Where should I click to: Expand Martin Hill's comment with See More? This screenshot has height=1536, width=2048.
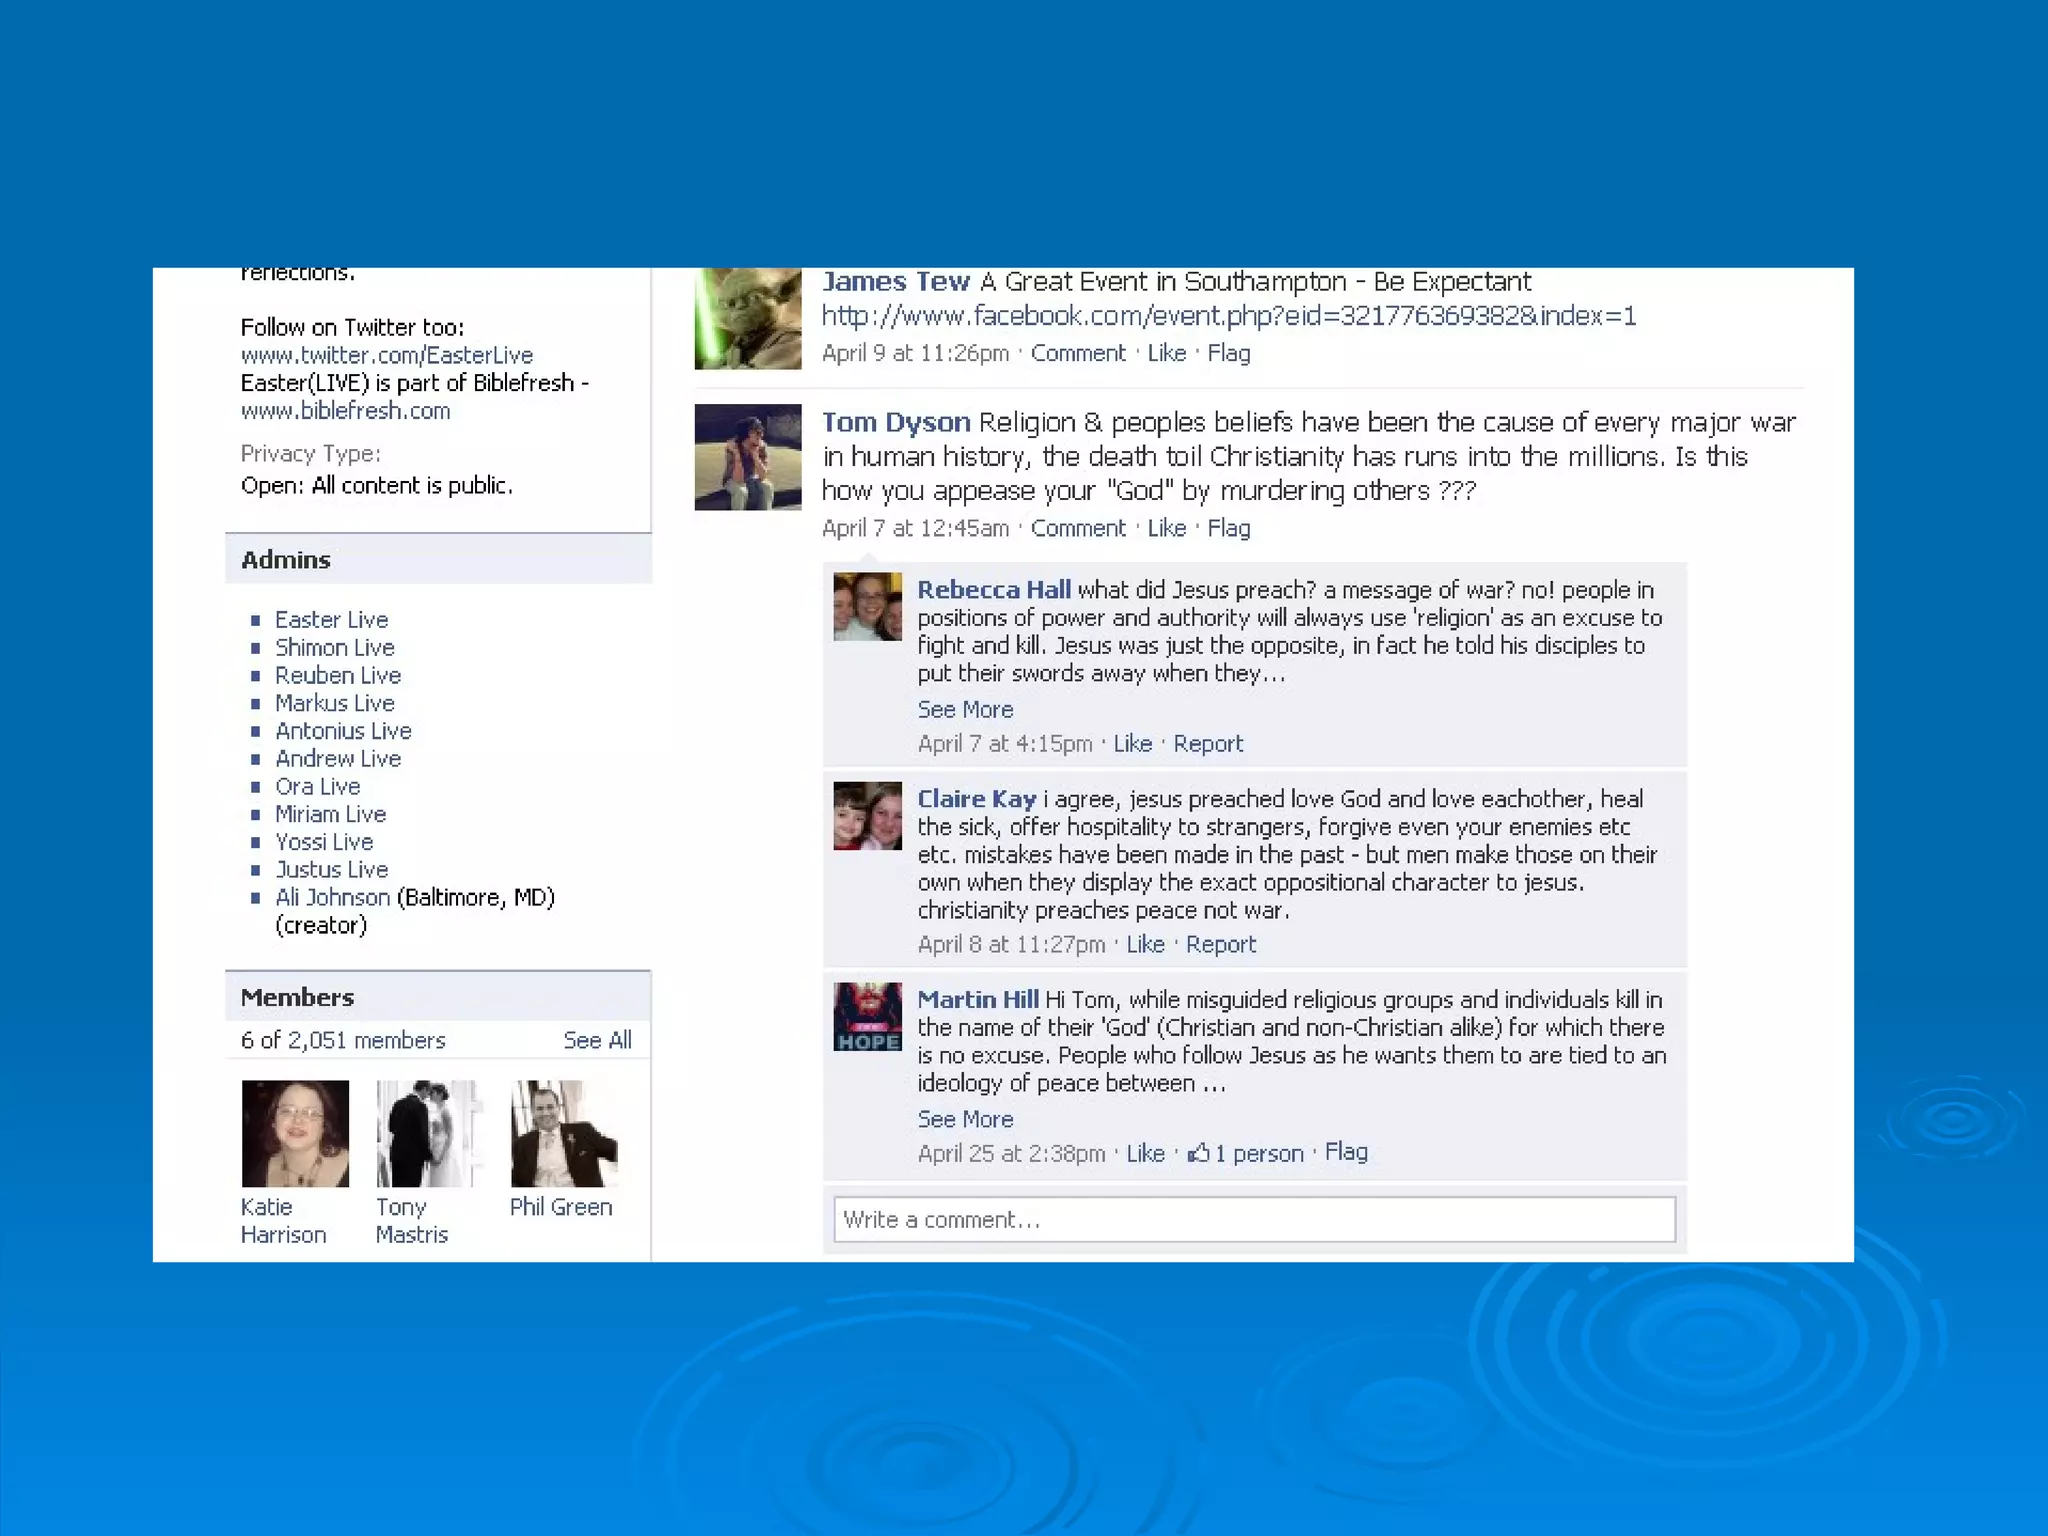965,1119
